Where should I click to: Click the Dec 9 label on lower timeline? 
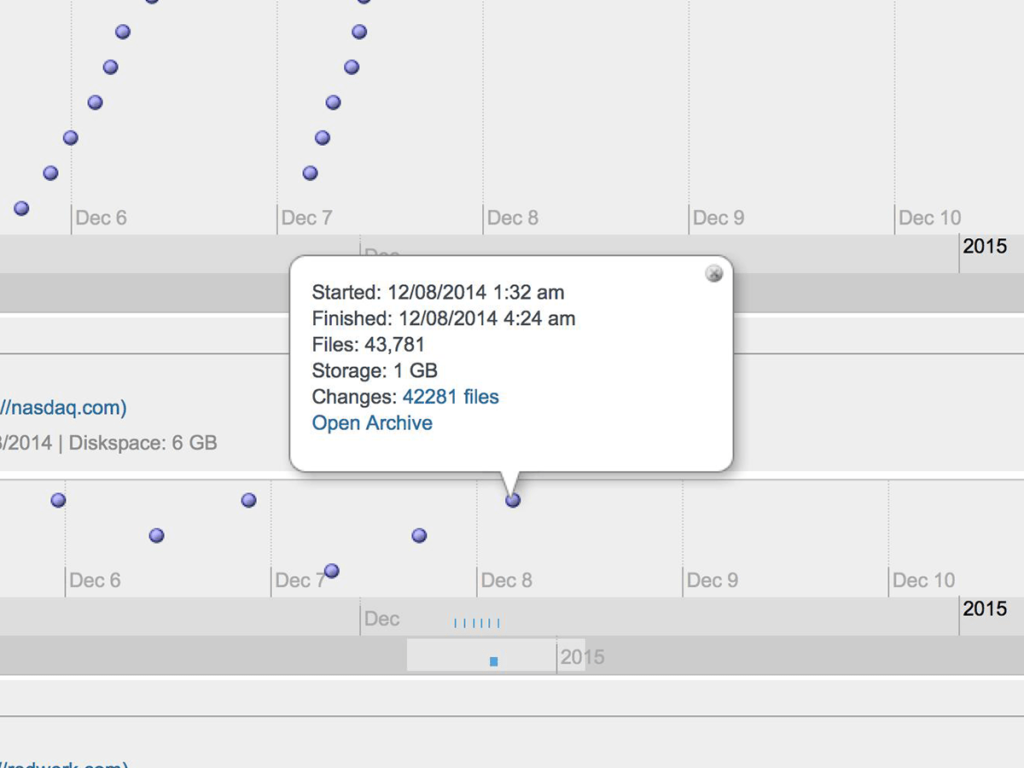click(x=712, y=580)
